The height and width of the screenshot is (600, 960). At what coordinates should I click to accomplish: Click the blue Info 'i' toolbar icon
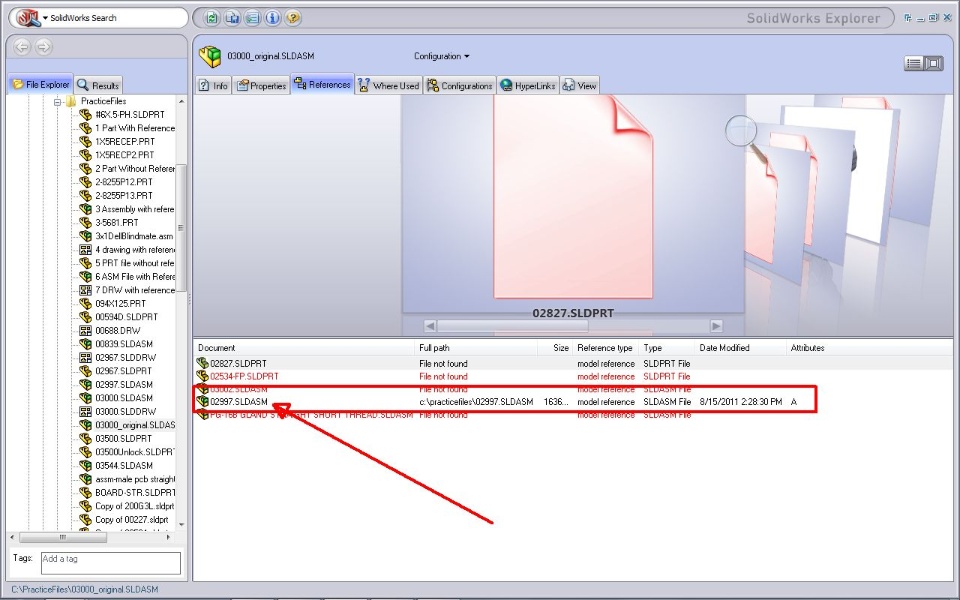[272, 18]
